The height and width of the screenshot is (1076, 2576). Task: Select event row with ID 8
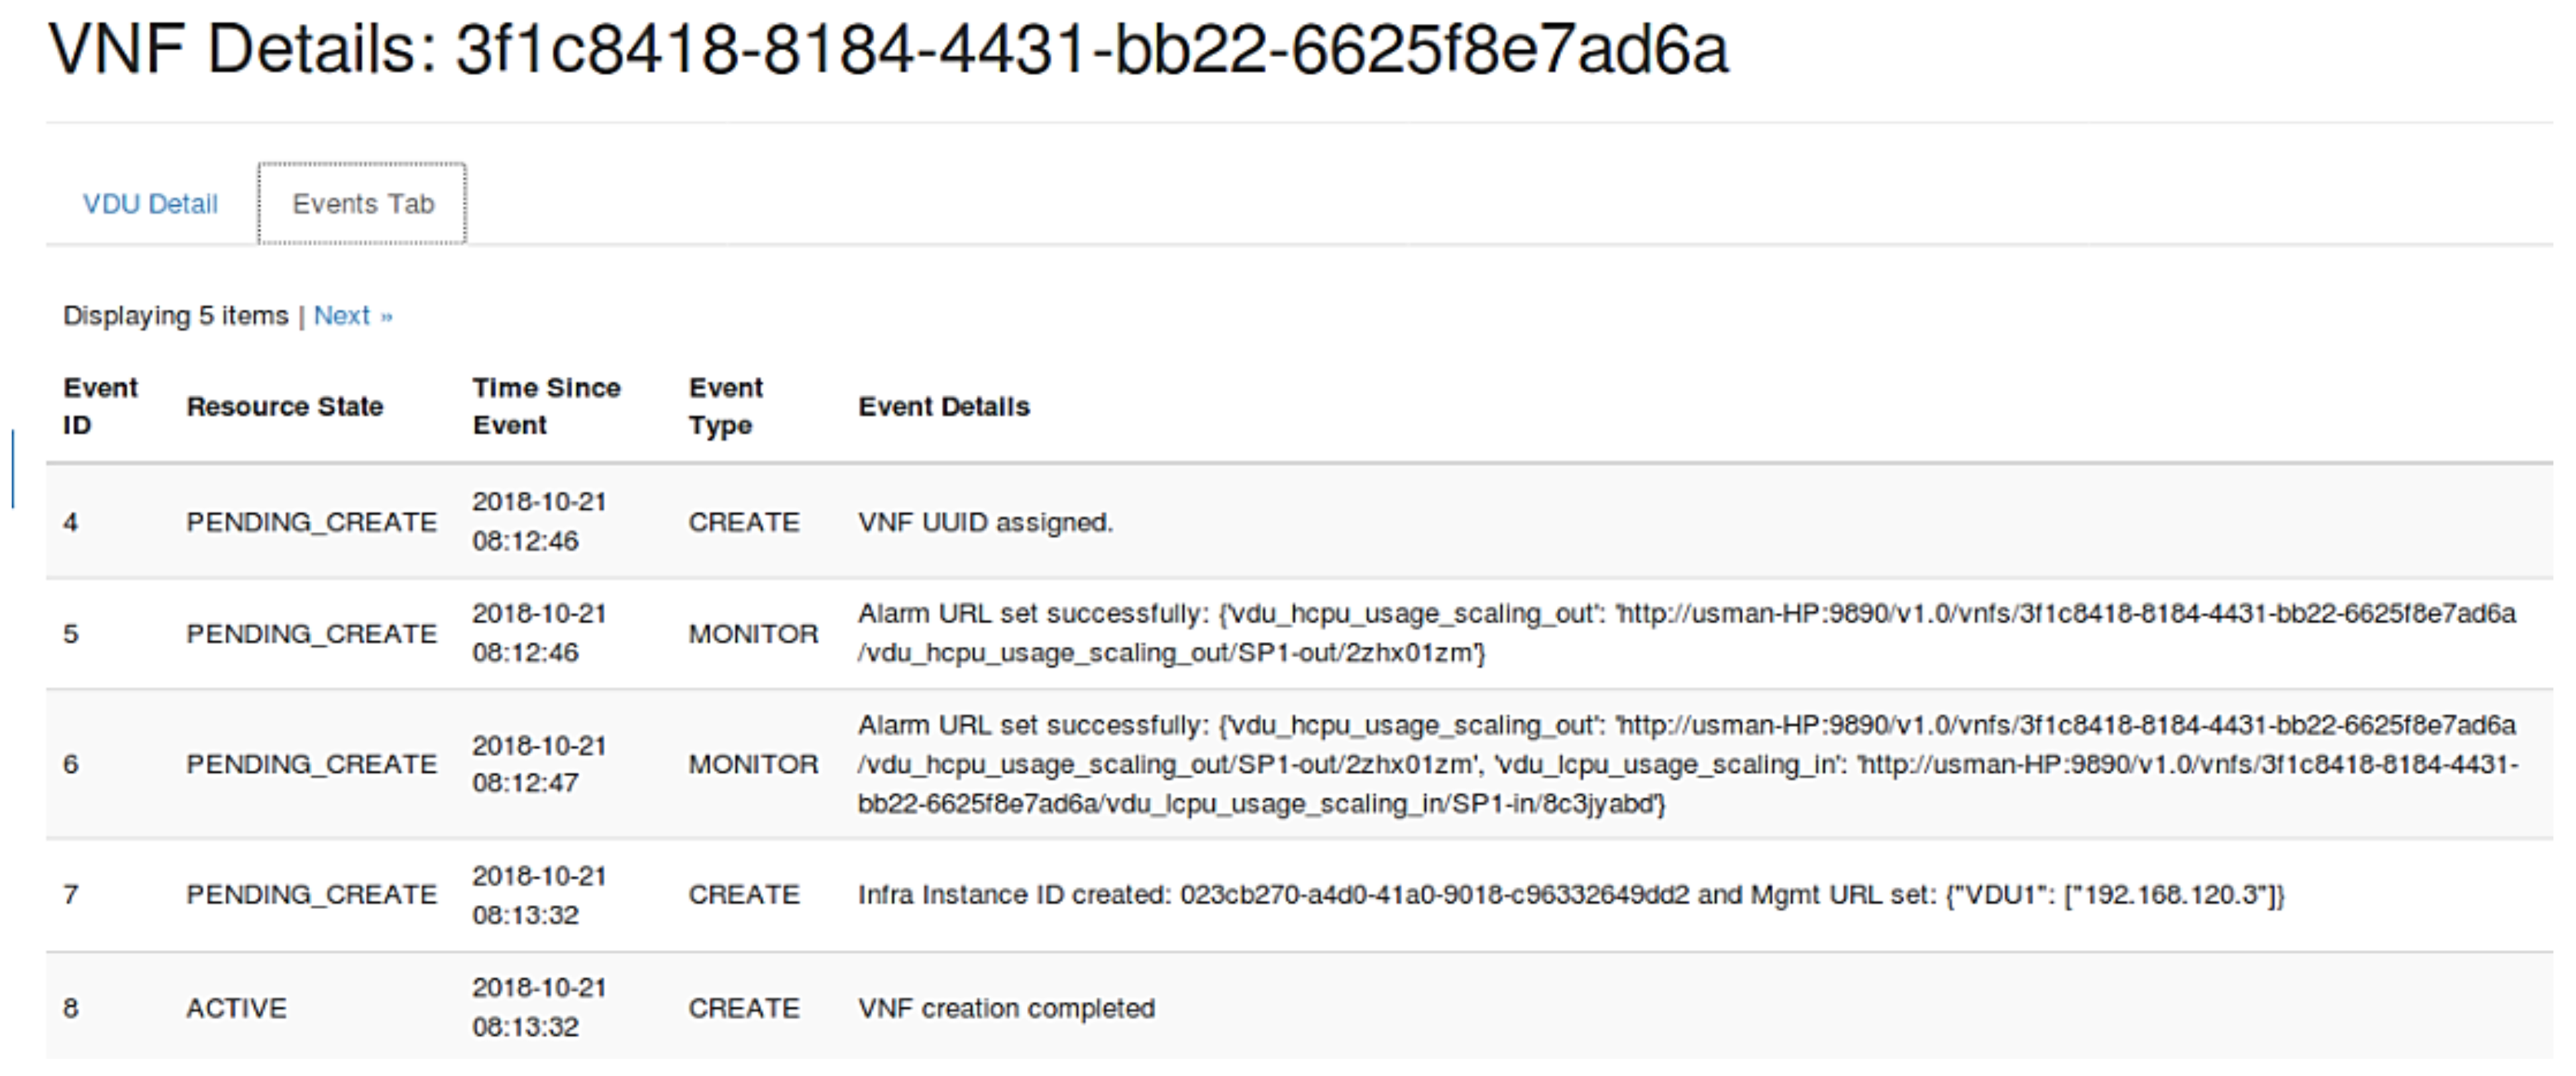[70, 1008]
